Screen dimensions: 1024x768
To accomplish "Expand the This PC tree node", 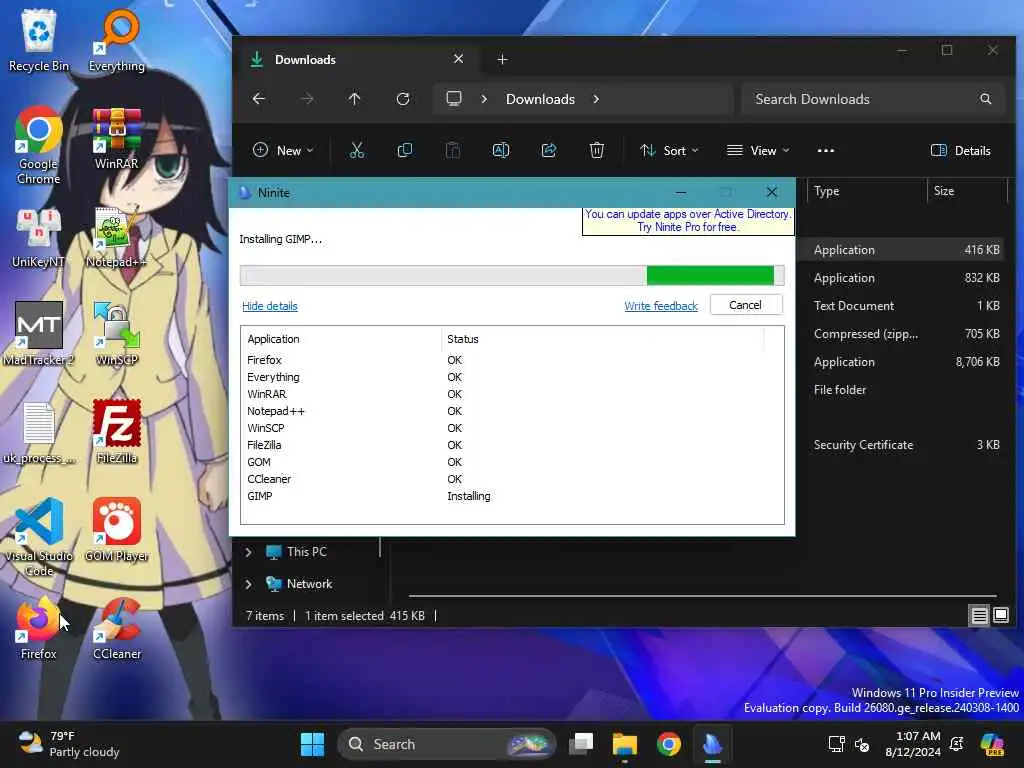I will pyautogui.click(x=248, y=552).
